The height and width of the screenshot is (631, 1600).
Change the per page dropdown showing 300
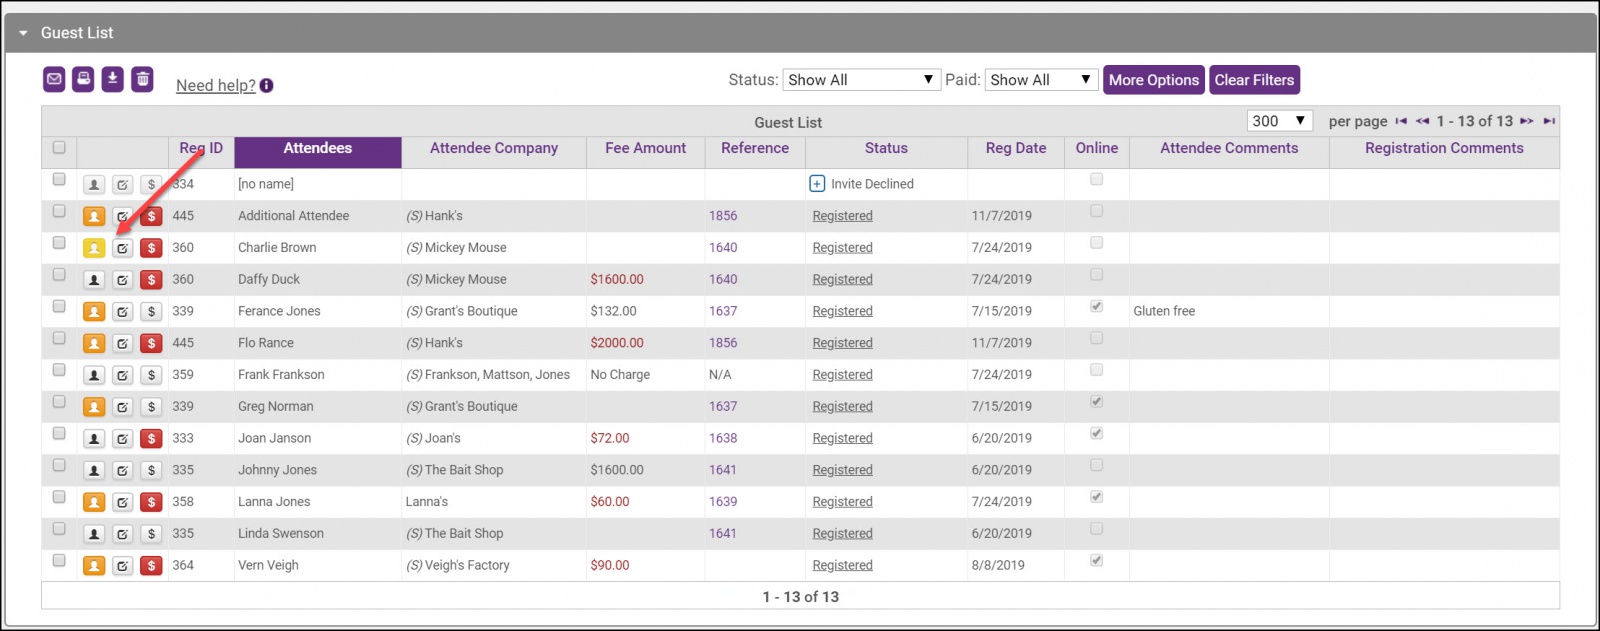1279,121
